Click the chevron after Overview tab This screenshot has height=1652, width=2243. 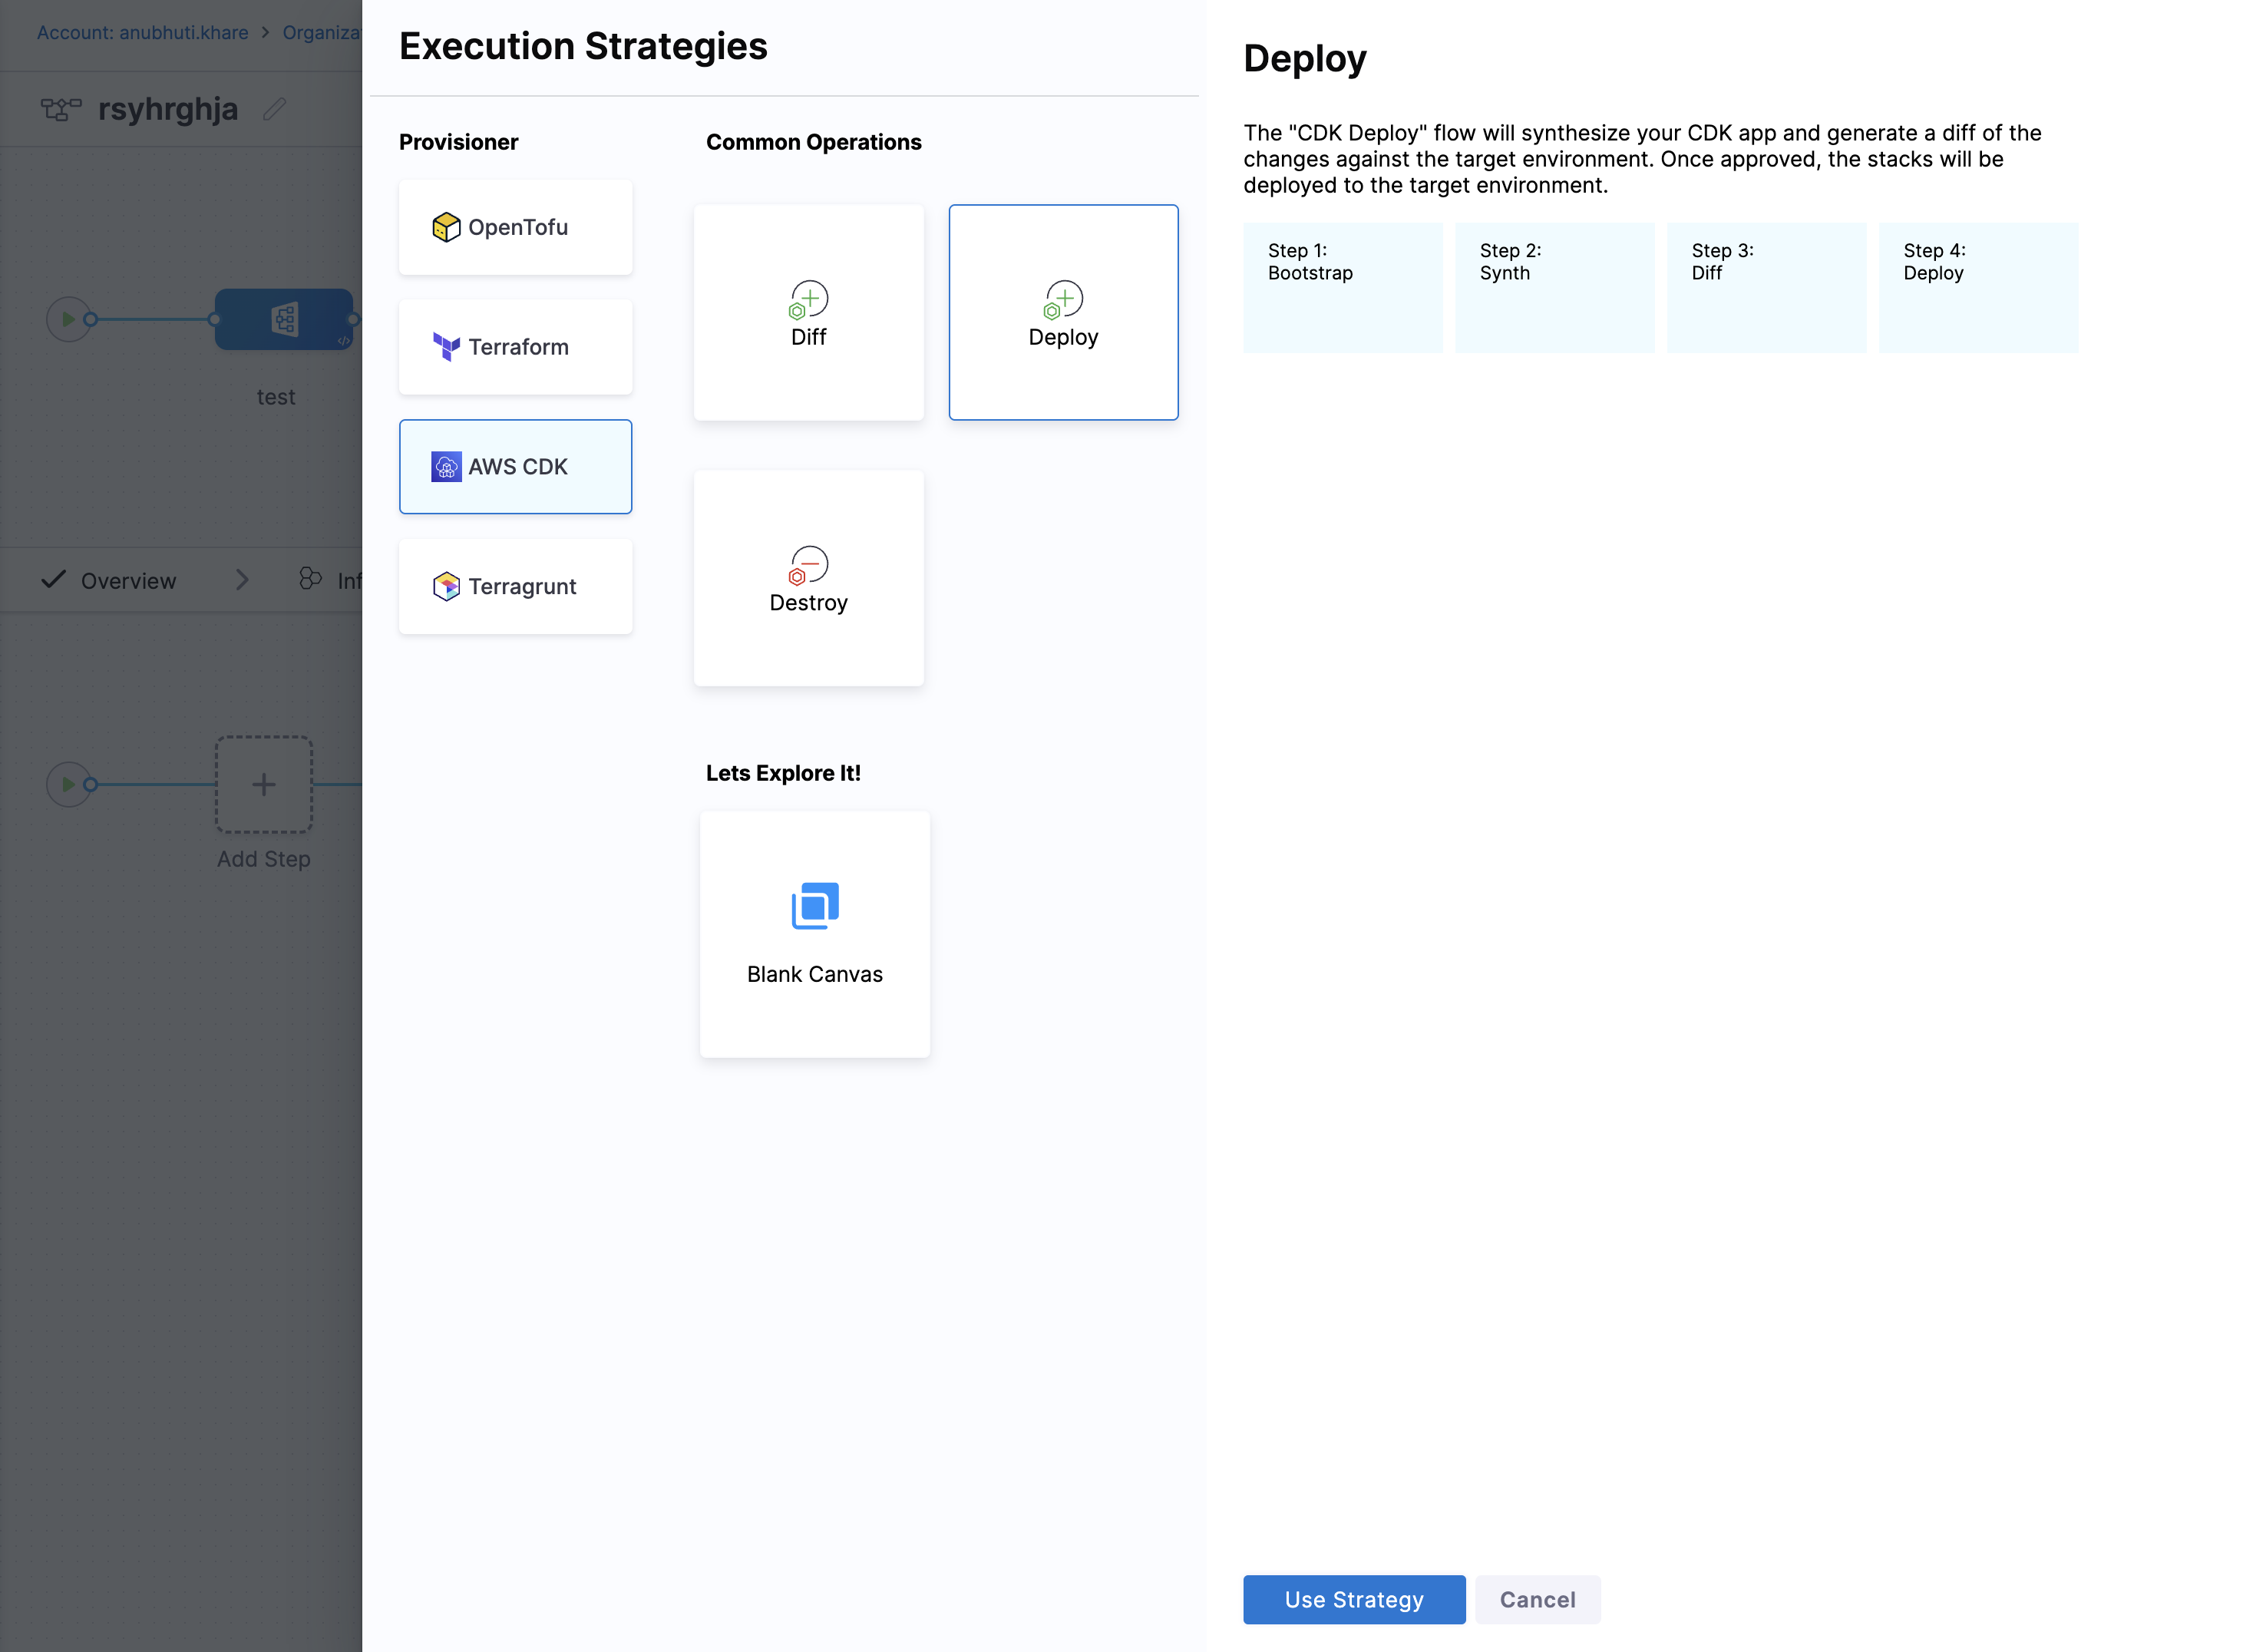[242, 580]
